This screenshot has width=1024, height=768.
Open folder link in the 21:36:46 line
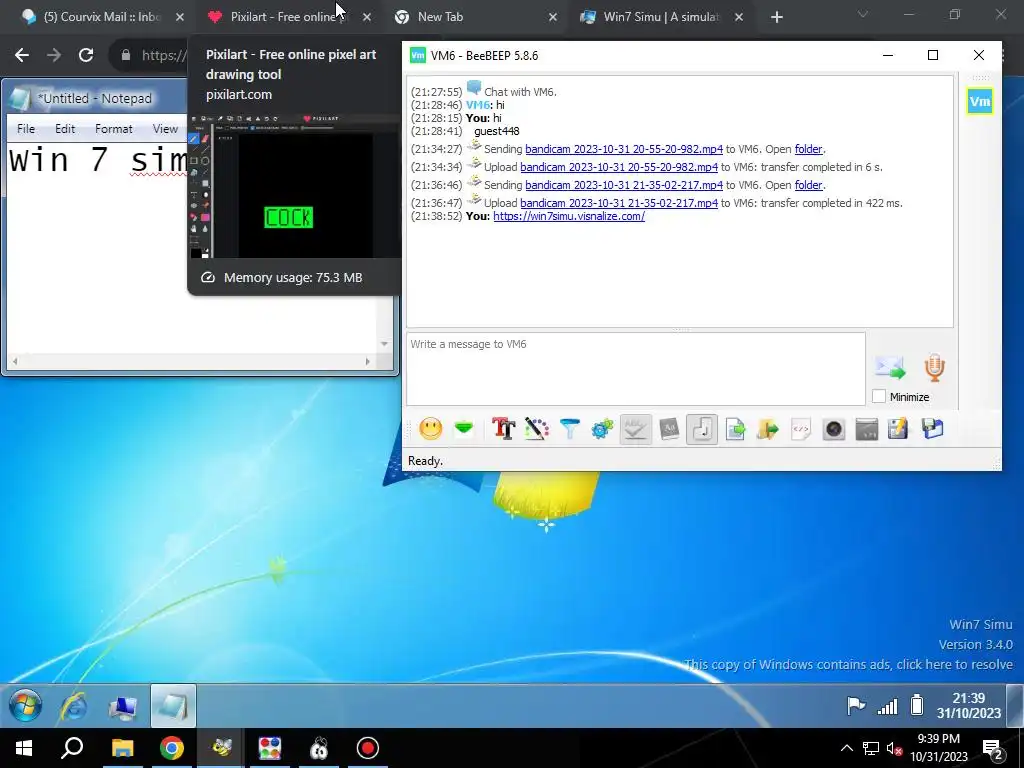808,185
